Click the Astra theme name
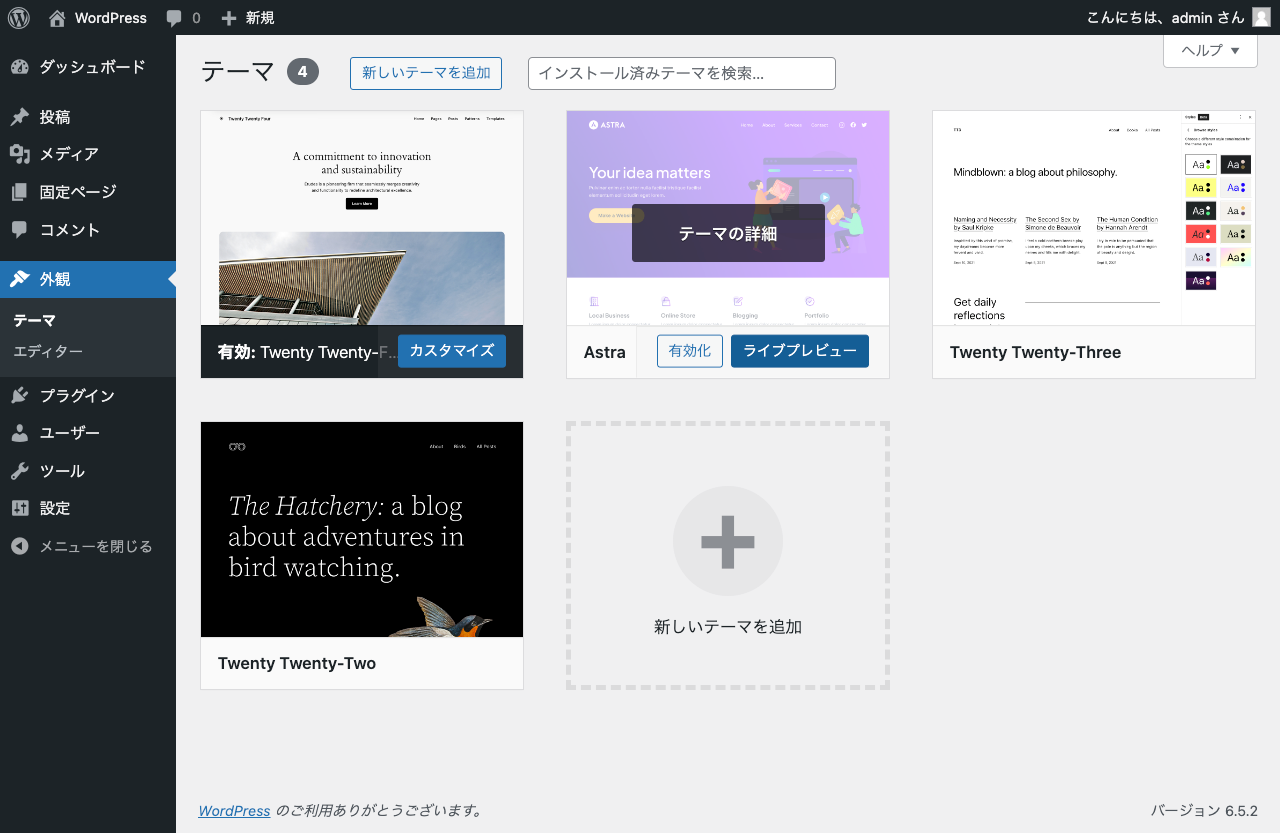This screenshot has height=833, width=1280. coord(605,352)
